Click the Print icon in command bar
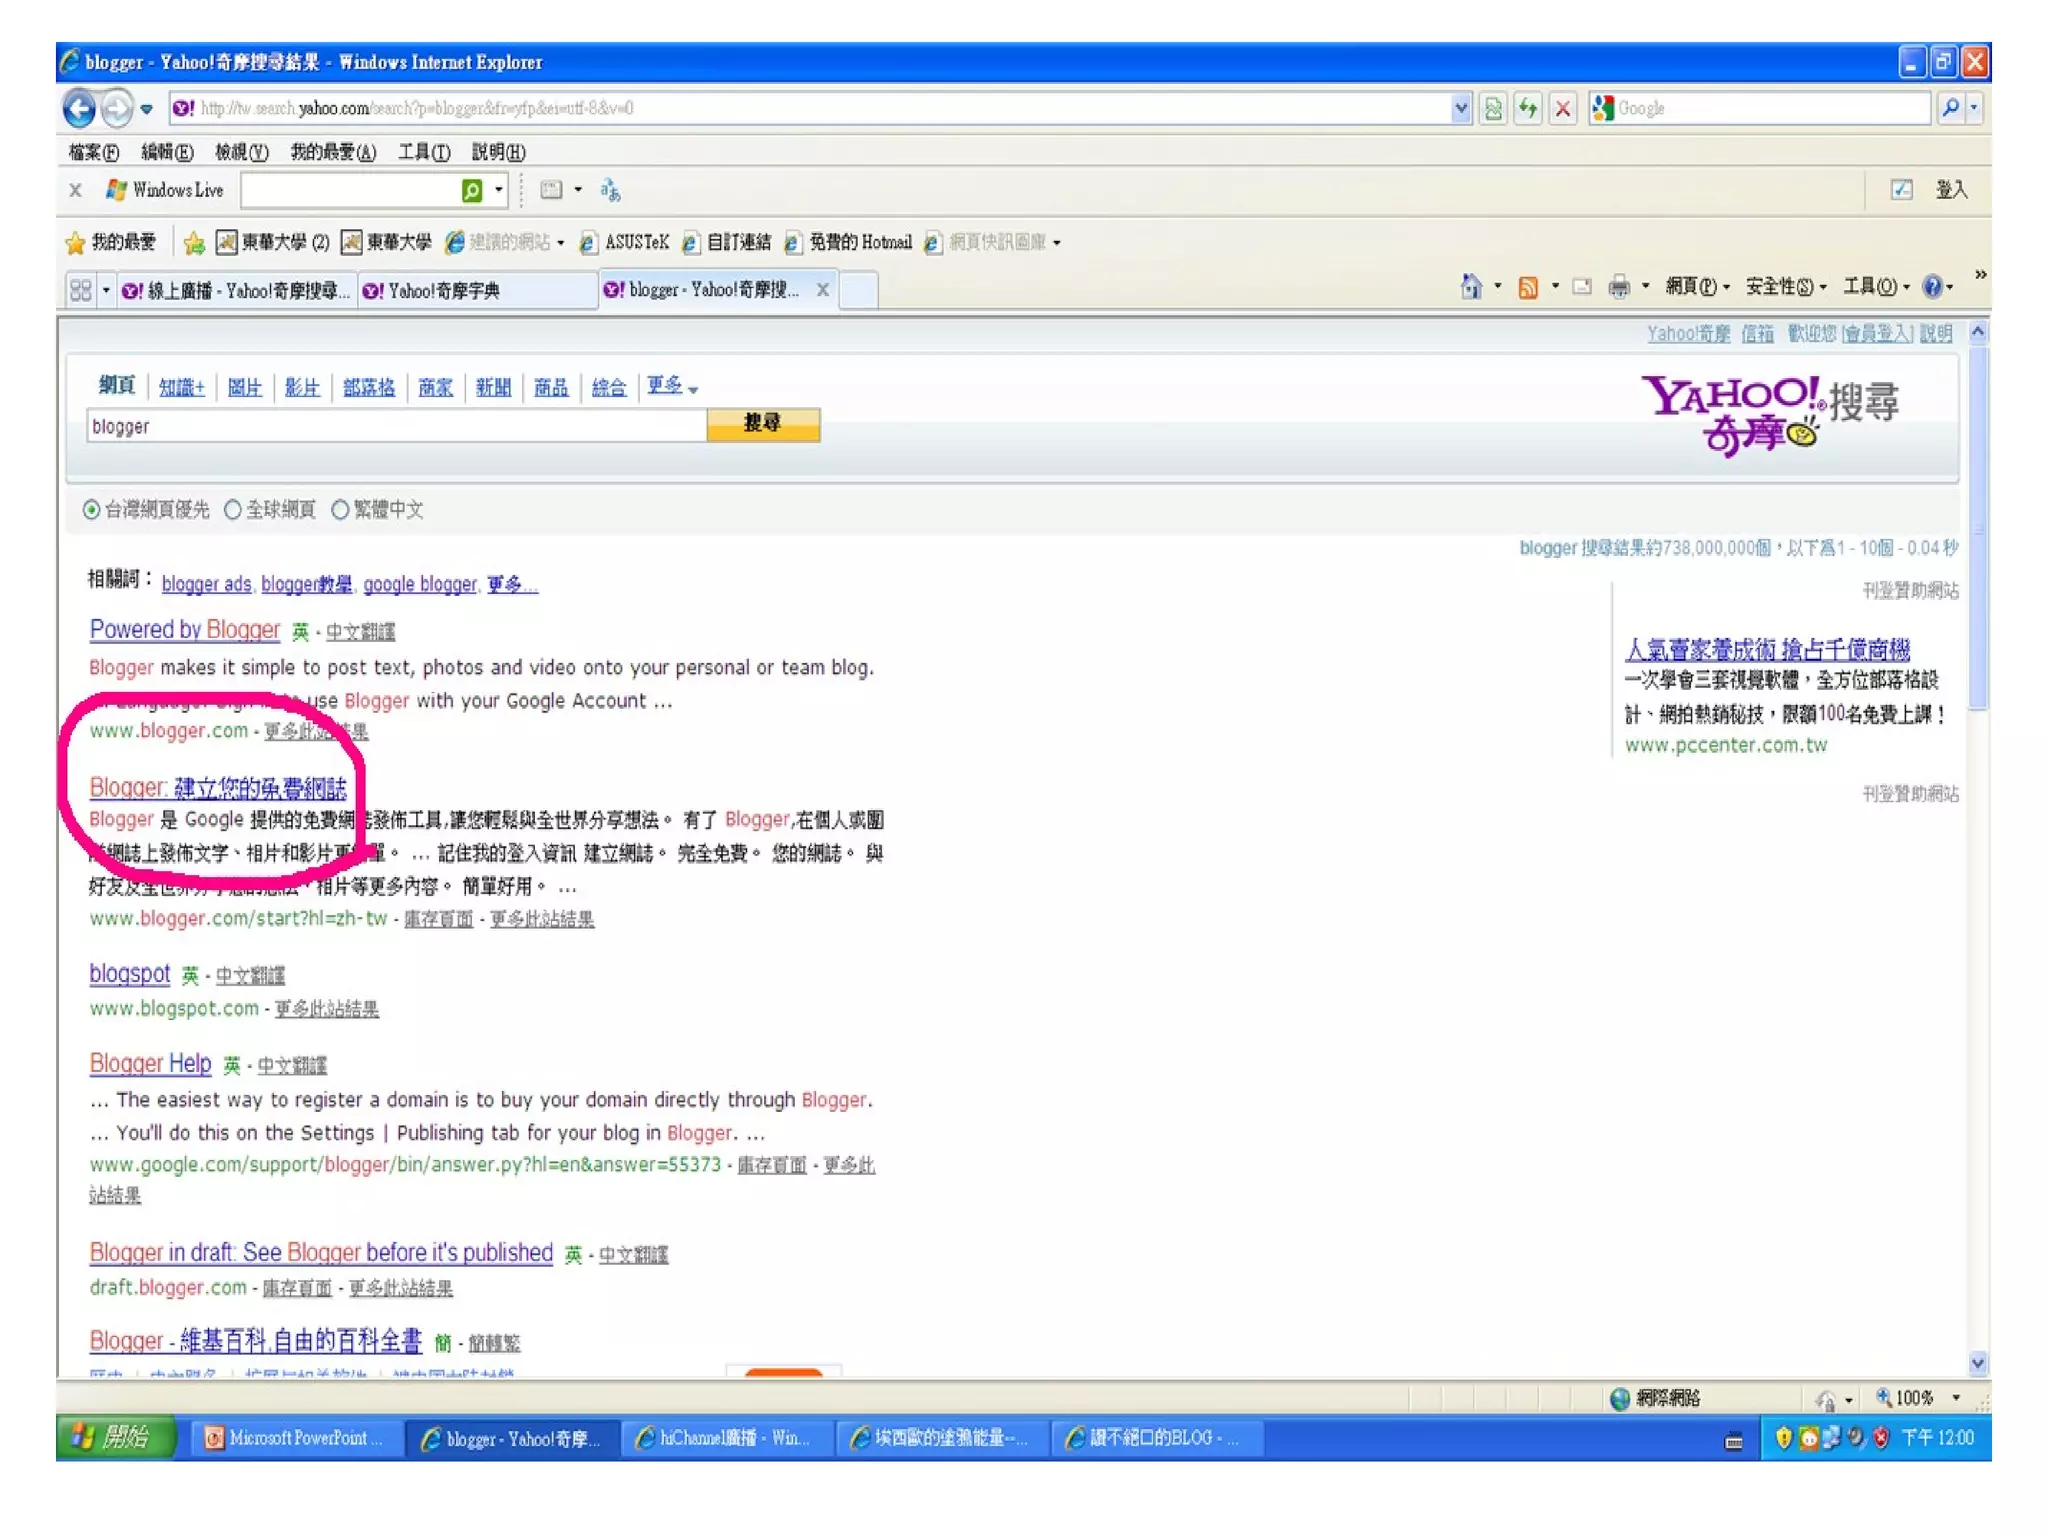Image resolution: width=2048 pixels, height=1536 pixels. pos(1618,288)
